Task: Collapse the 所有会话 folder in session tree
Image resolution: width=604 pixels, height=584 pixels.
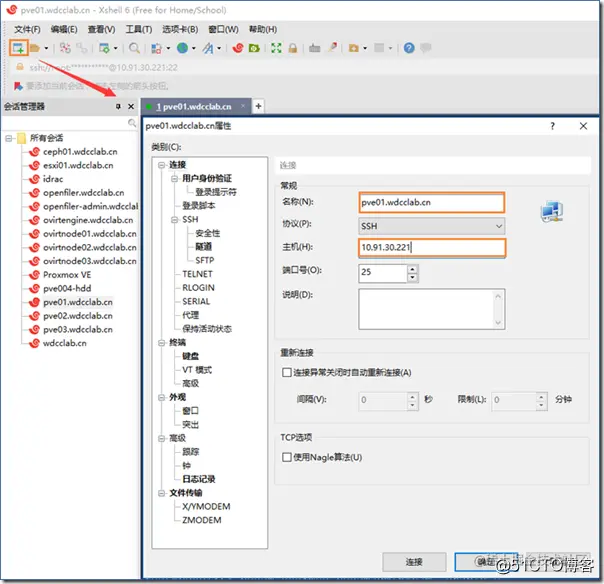Action: (8, 138)
